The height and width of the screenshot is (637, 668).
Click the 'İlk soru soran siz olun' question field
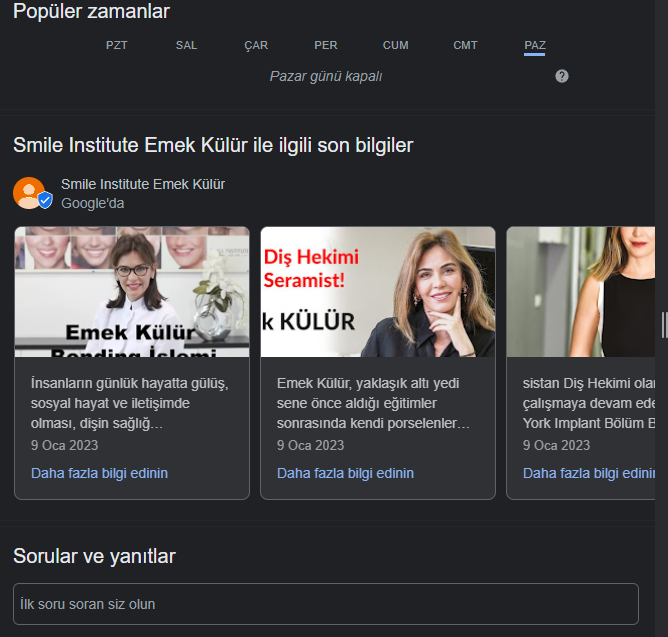[326, 604]
